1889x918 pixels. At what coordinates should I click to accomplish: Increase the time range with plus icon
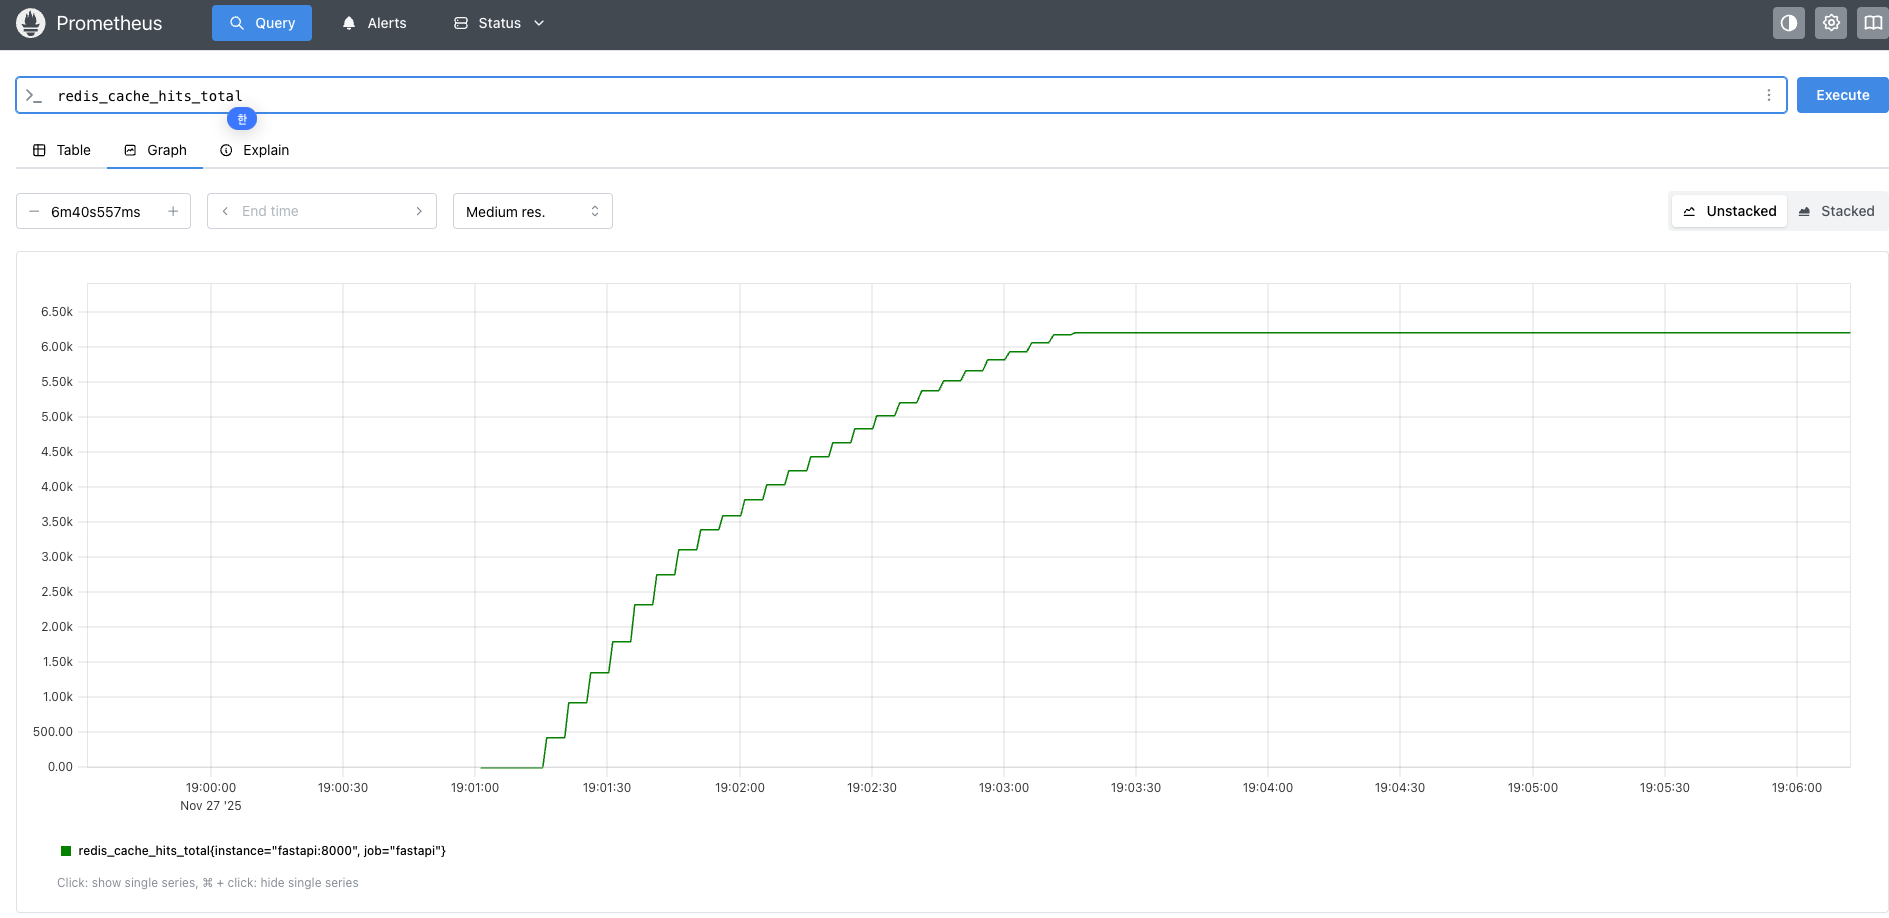[173, 211]
